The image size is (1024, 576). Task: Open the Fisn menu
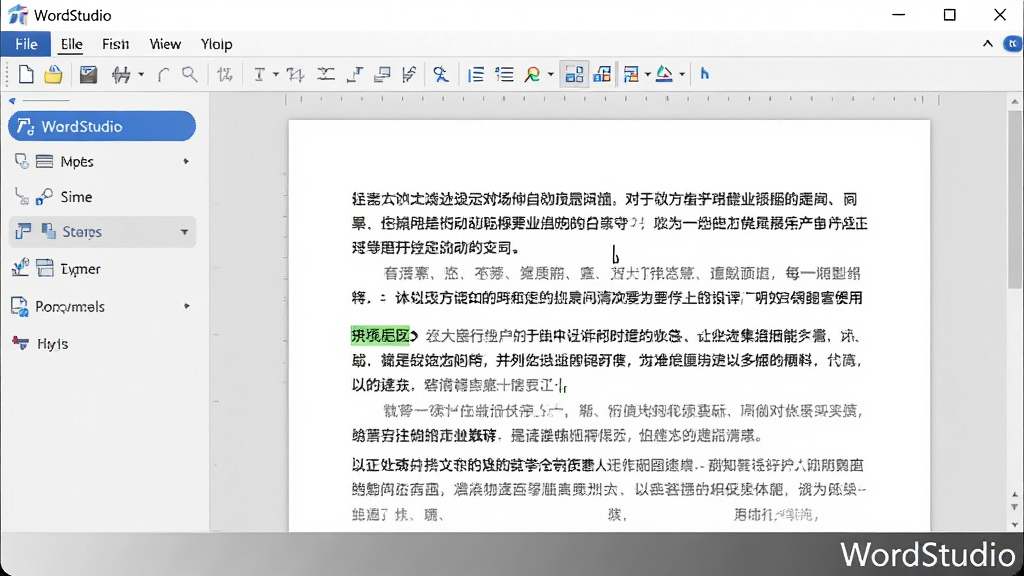(116, 44)
